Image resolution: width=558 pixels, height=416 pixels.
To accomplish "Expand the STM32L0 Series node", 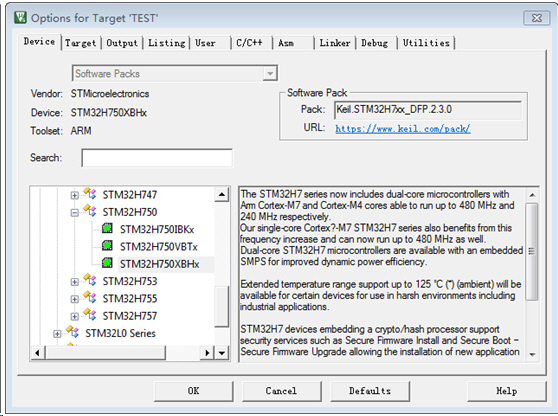I will pos(57,334).
